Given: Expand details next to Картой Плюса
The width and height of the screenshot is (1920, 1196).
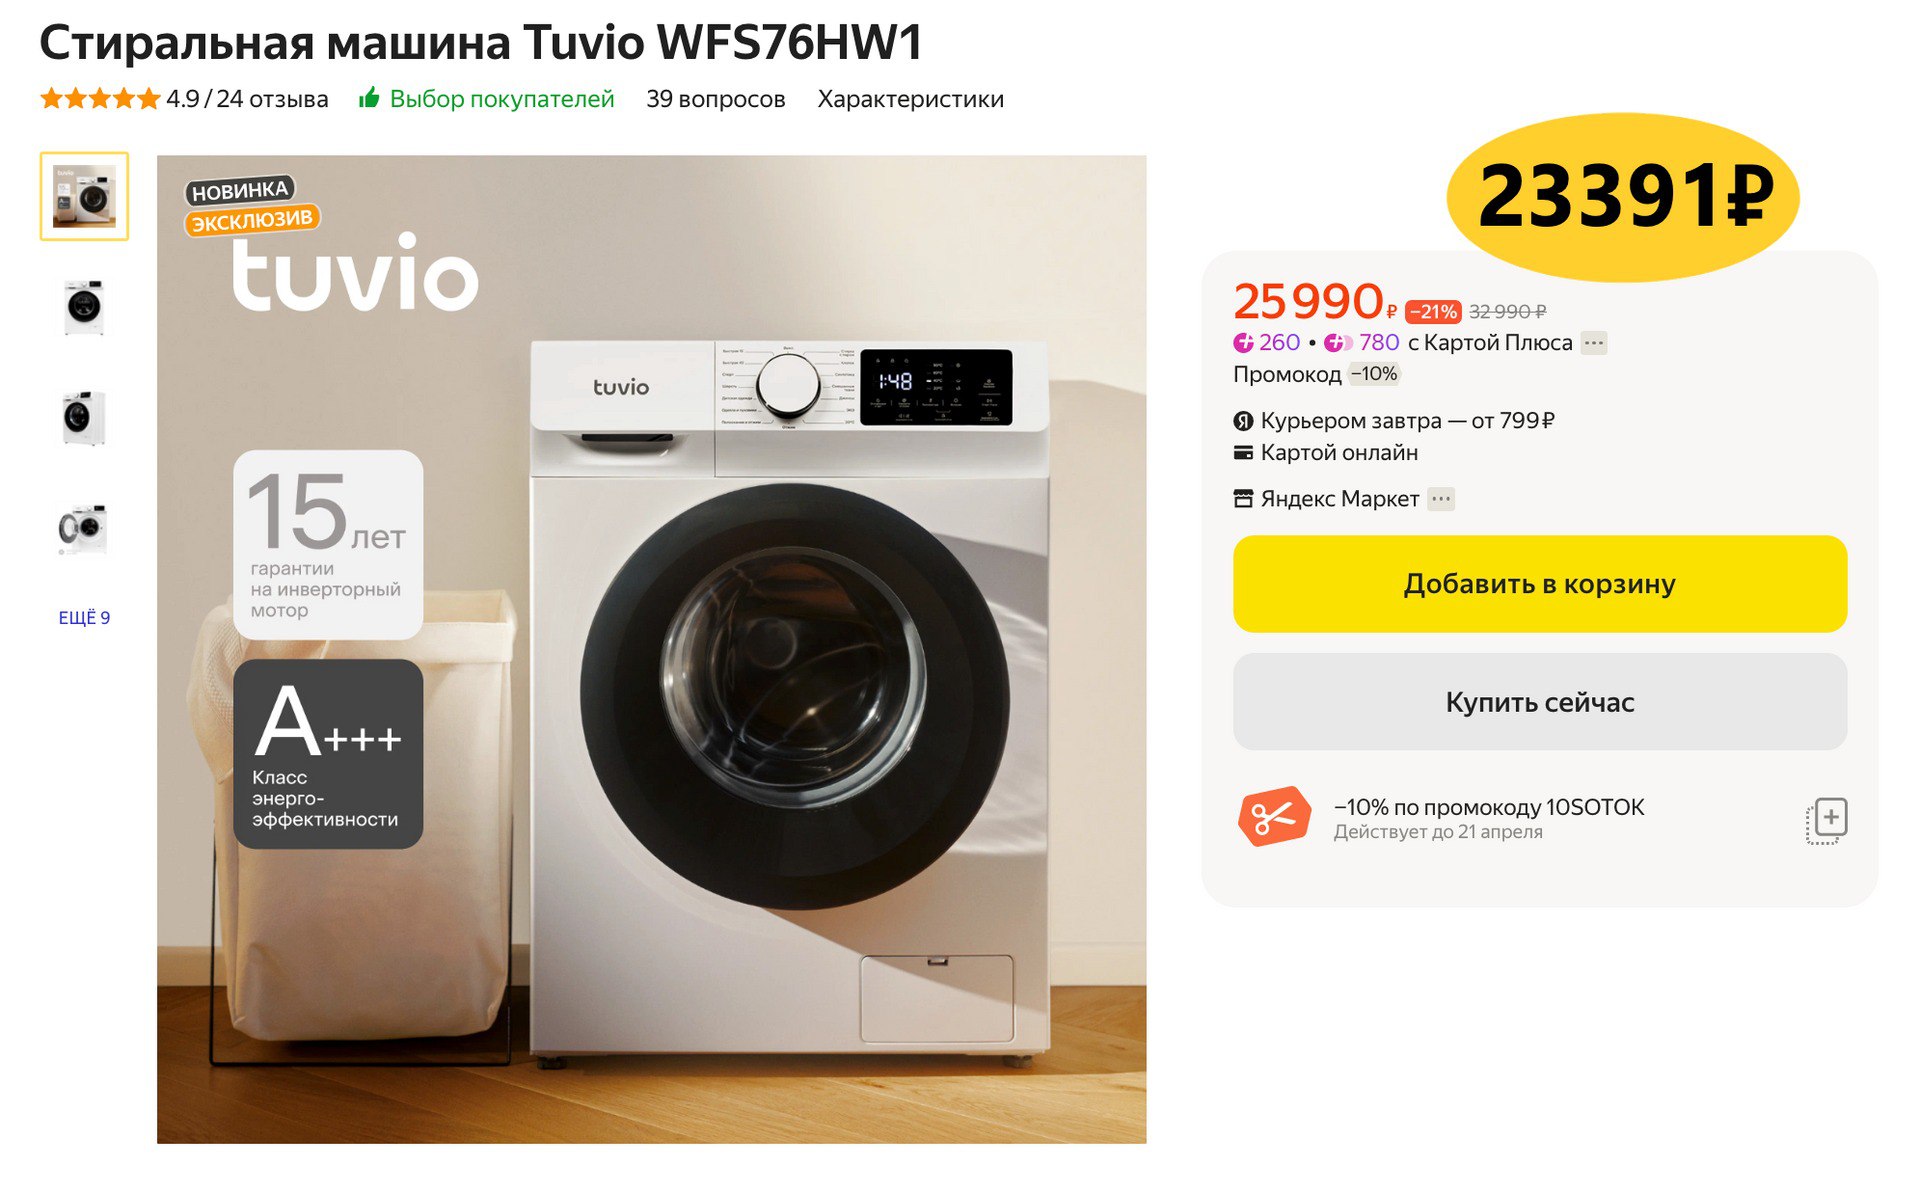Looking at the screenshot, I should (1594, 343).
